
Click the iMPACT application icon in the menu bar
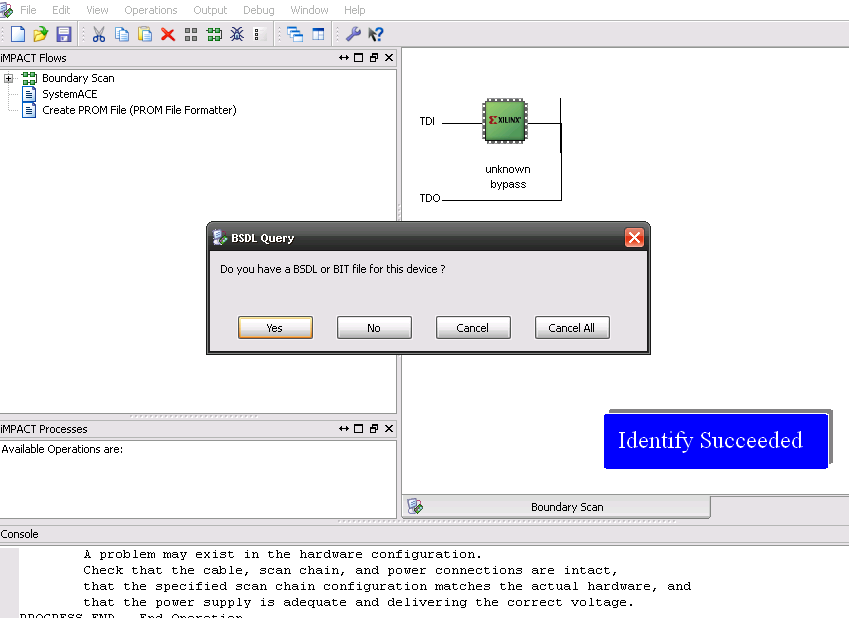(6, 10)
